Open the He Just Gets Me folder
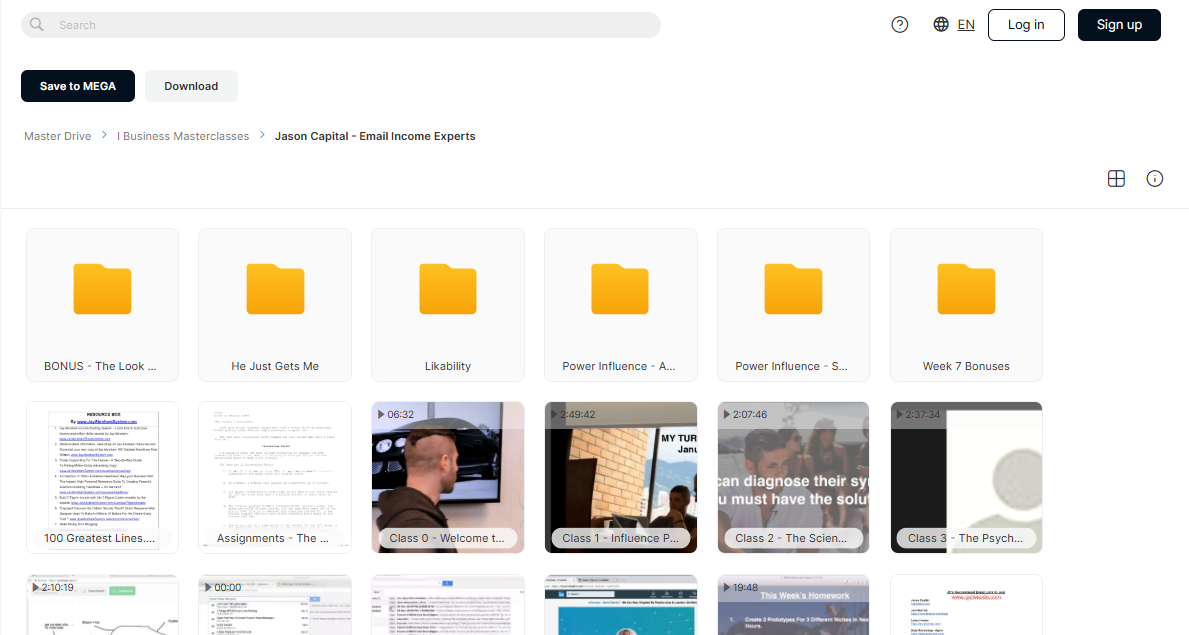The width and height of the screenshot is (1189, 635). tap(275, 305)
